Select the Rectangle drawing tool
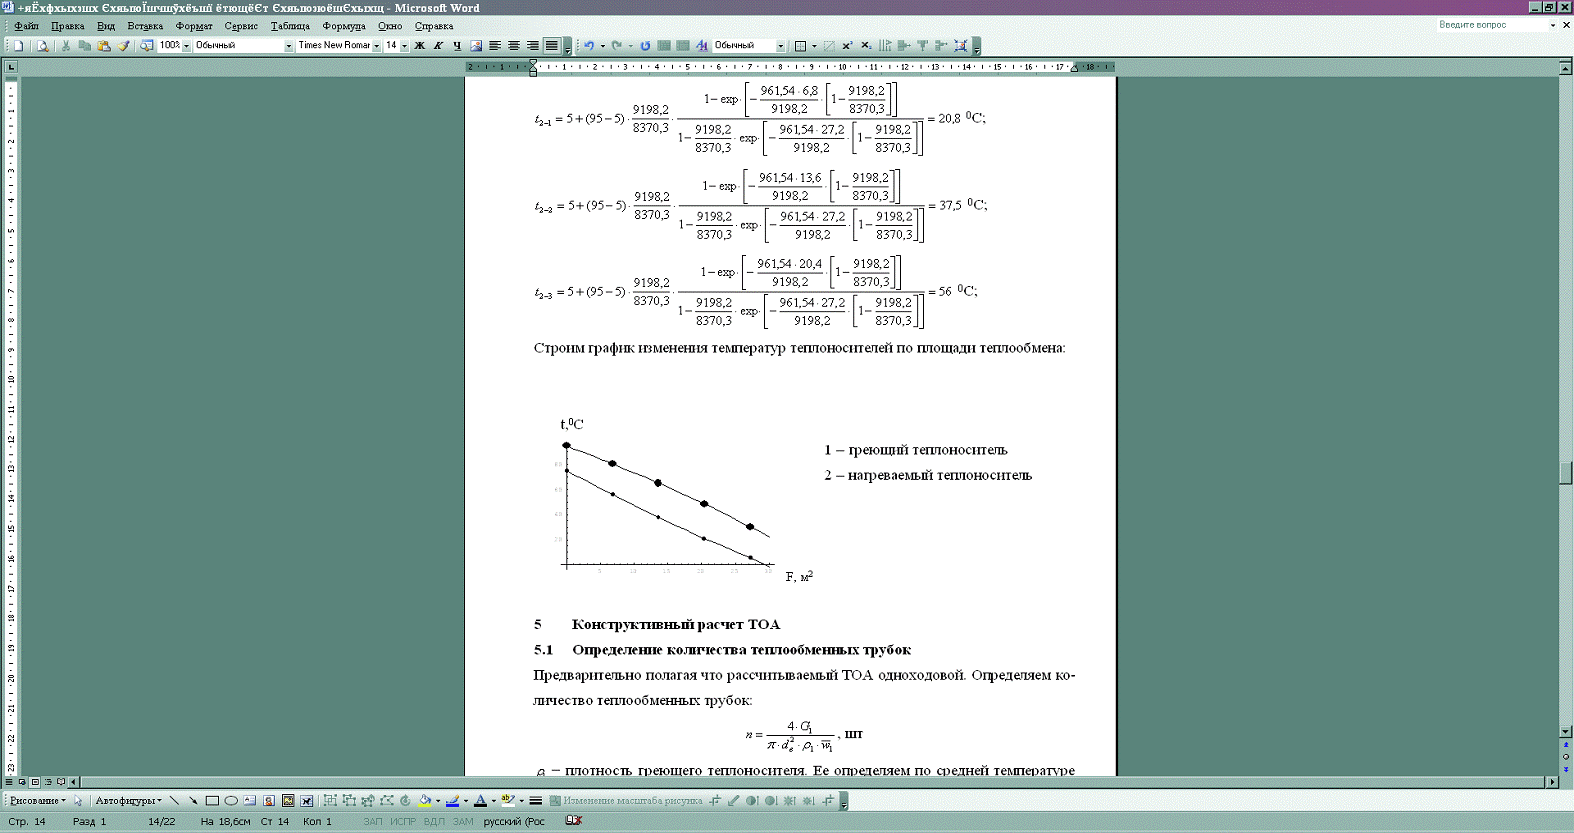This screenshot has width=1574, height=833. (x=212, y=801)
